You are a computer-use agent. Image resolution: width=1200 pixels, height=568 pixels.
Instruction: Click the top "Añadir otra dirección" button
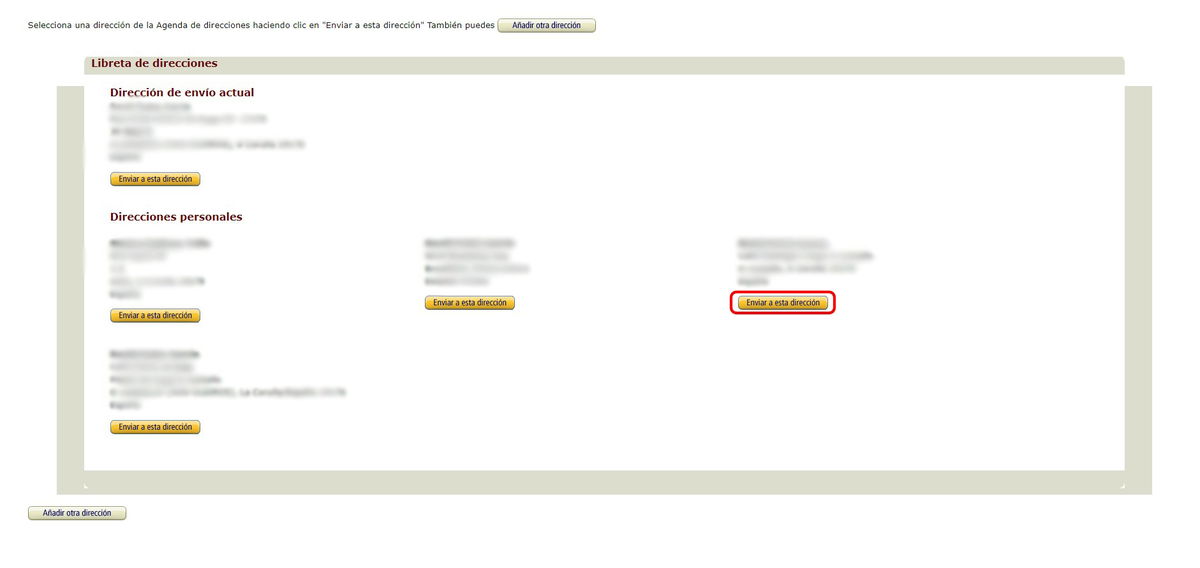click(546, 25)
